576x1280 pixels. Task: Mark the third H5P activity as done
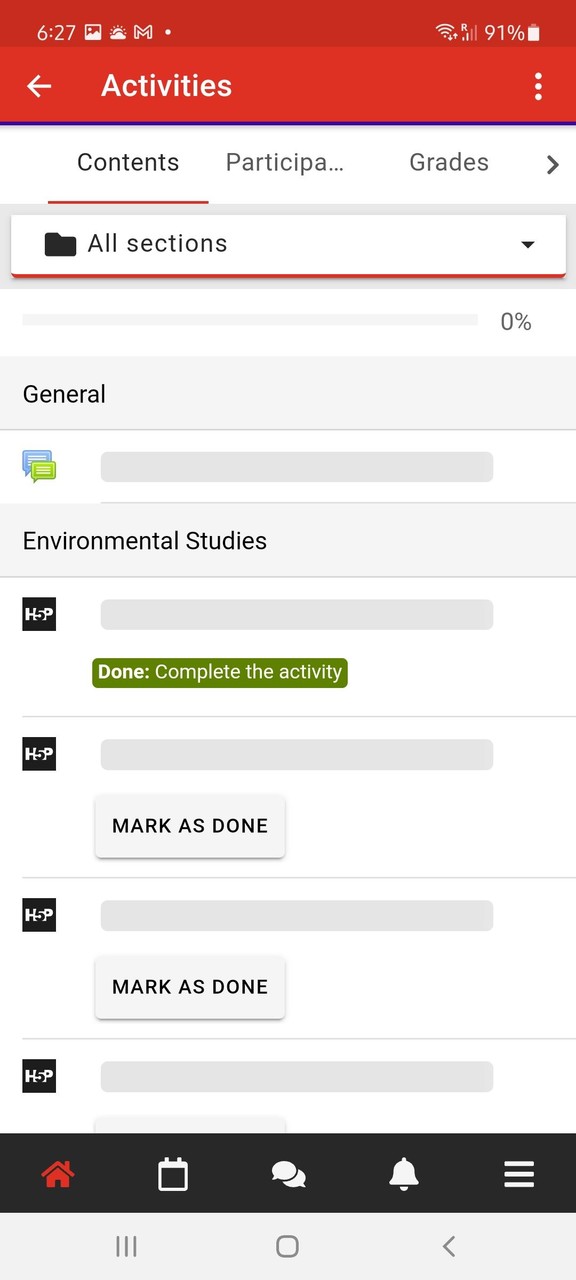pos(189,987)
